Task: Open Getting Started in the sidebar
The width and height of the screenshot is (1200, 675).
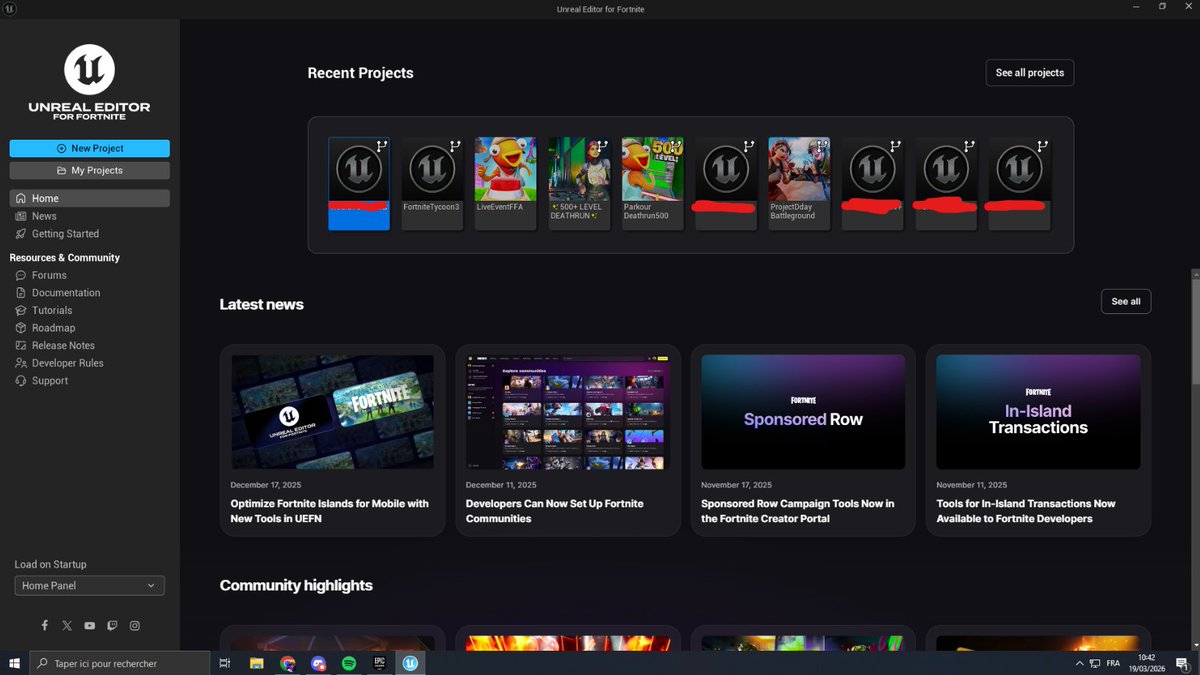Action: pos(90,234)
